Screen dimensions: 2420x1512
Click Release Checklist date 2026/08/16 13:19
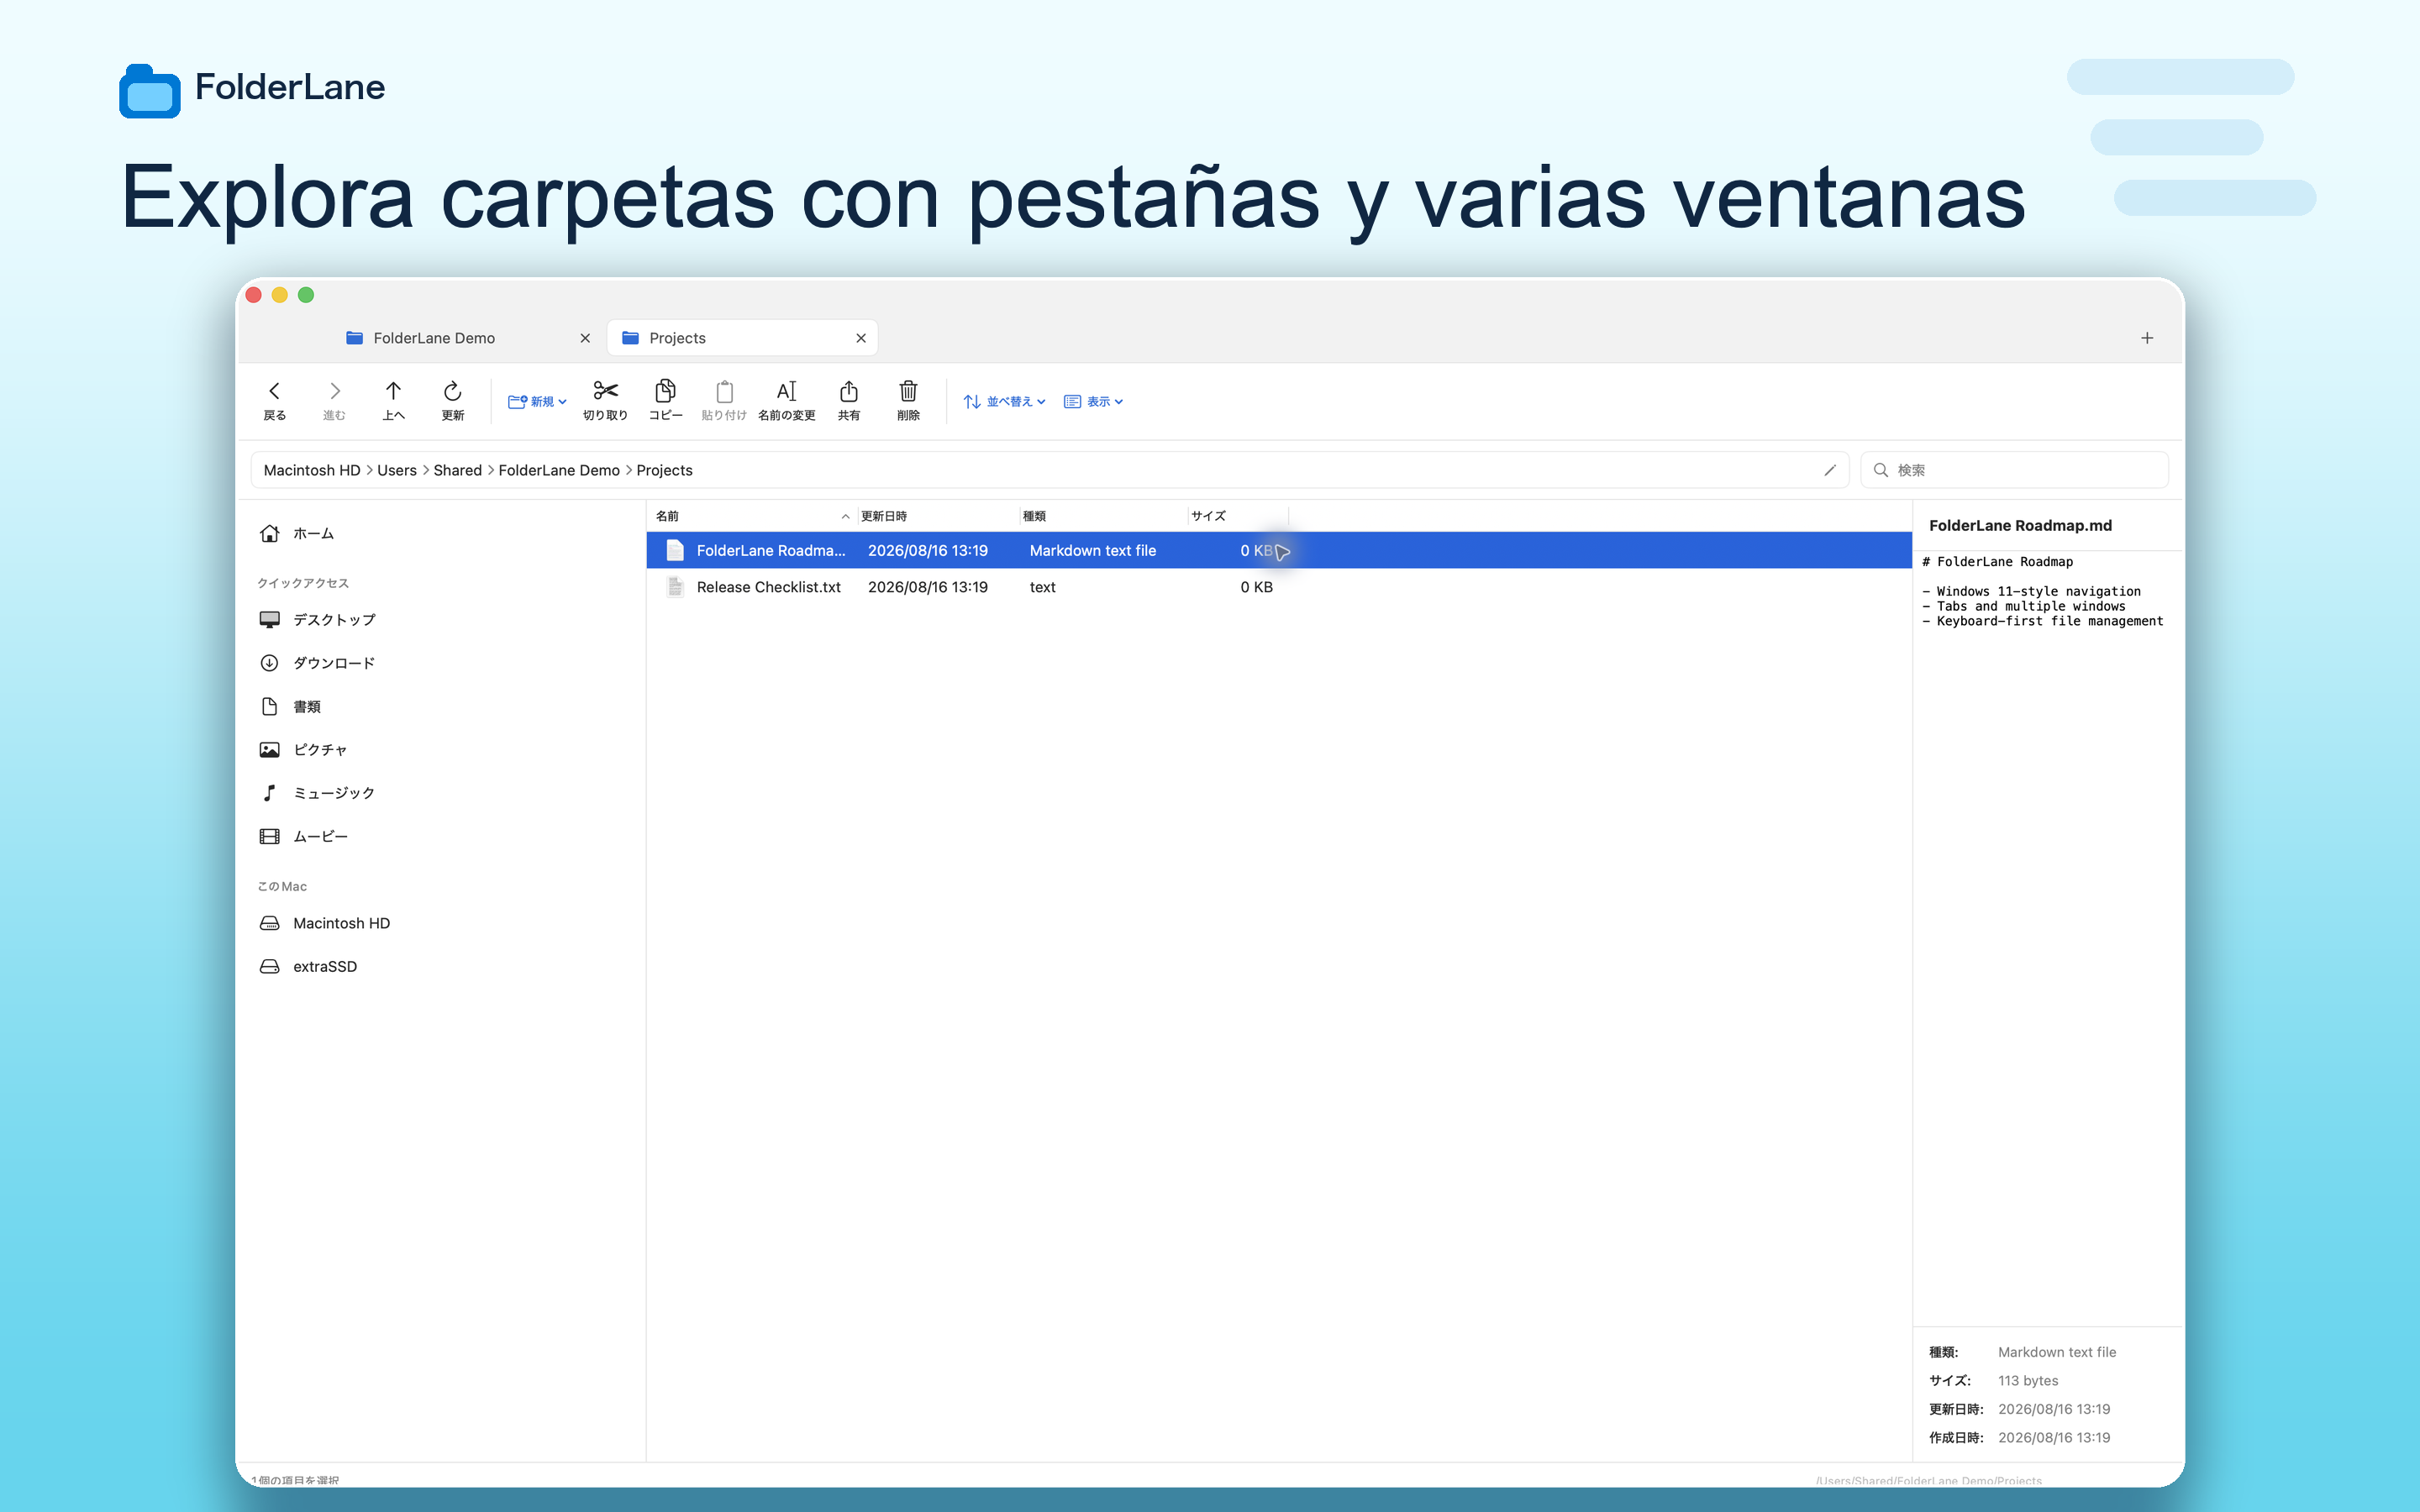[927, 587]
